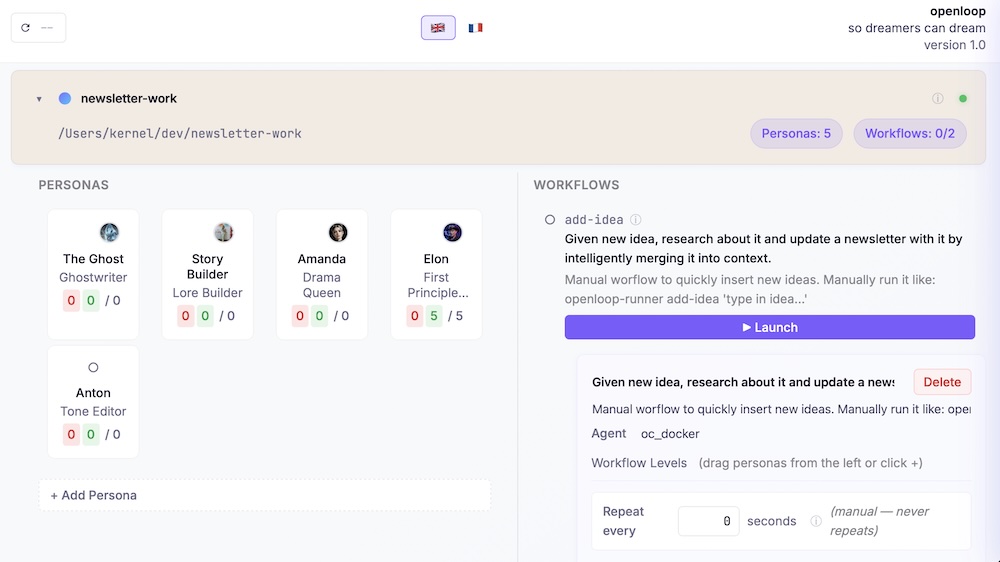Delete the add-idea workflow
Image resolution: width=1000 pixels, height=562 pixels.
[x=942, y=382]
